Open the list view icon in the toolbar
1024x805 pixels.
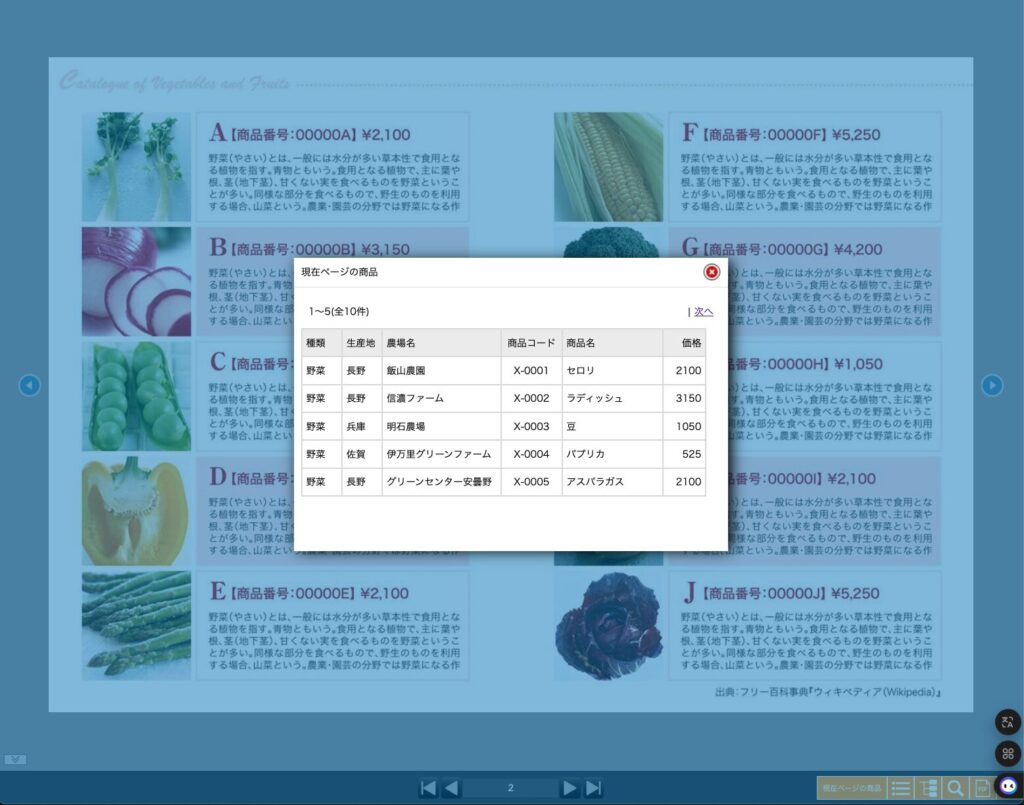(901, 788)
